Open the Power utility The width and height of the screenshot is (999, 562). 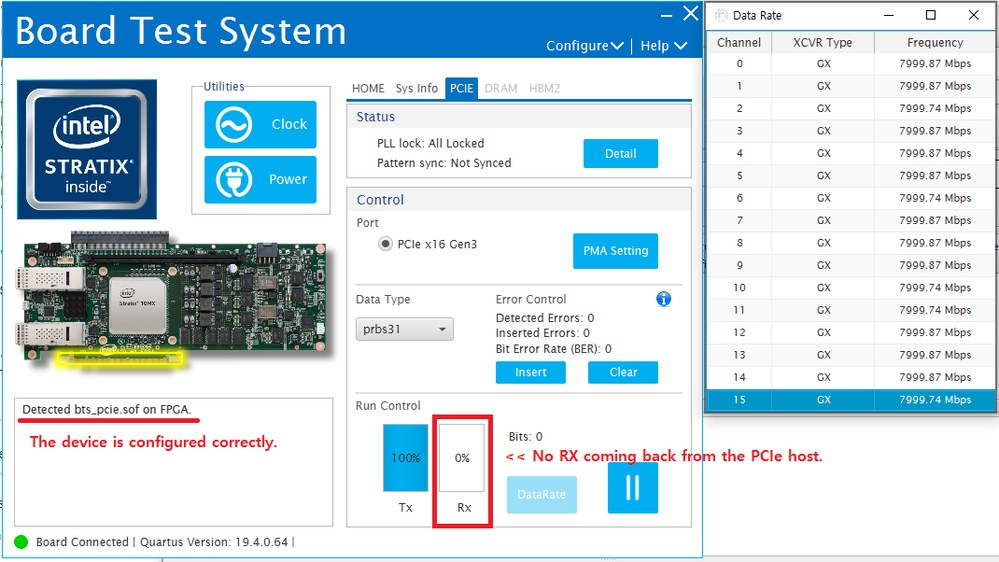point(260,180)
